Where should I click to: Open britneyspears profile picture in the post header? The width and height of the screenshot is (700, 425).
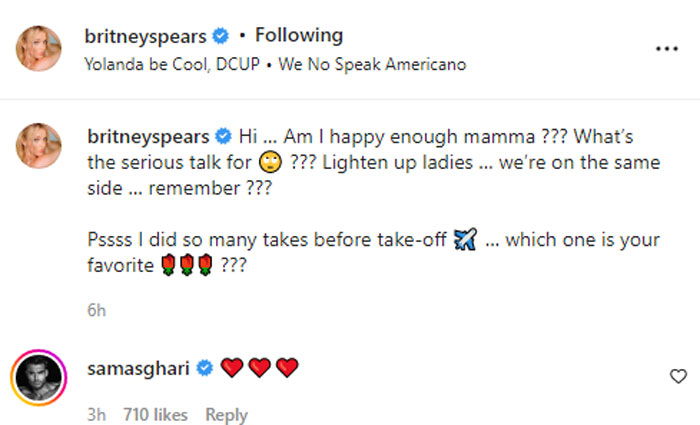point(40,49)
